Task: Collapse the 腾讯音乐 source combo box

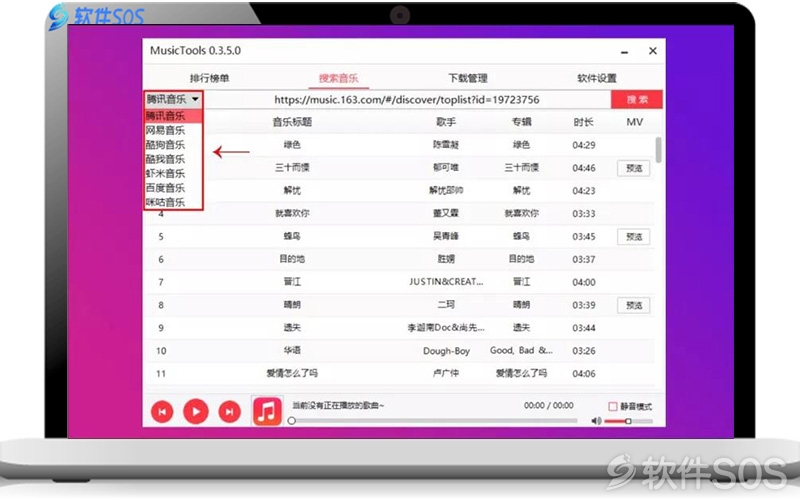Action: [x=173, y=99]
